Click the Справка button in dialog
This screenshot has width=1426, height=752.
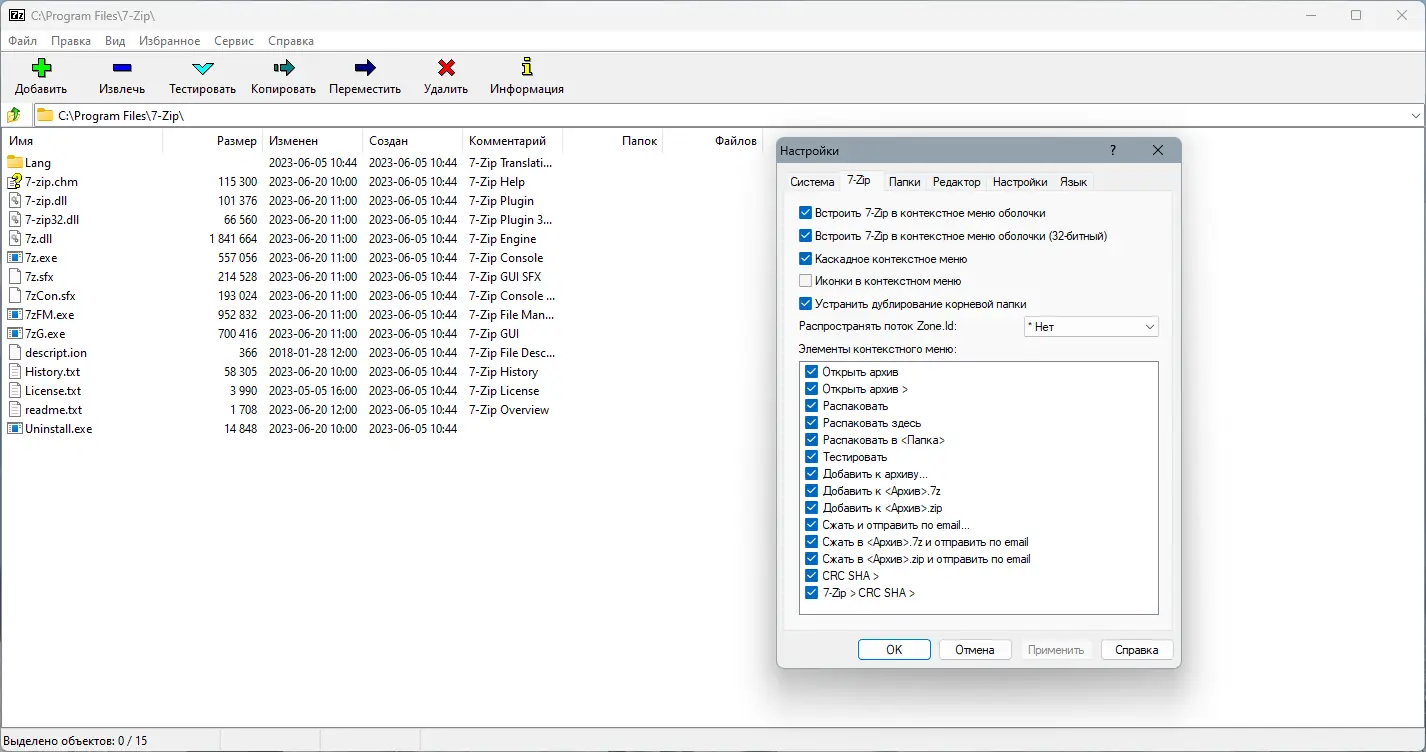coord(1137,650)
